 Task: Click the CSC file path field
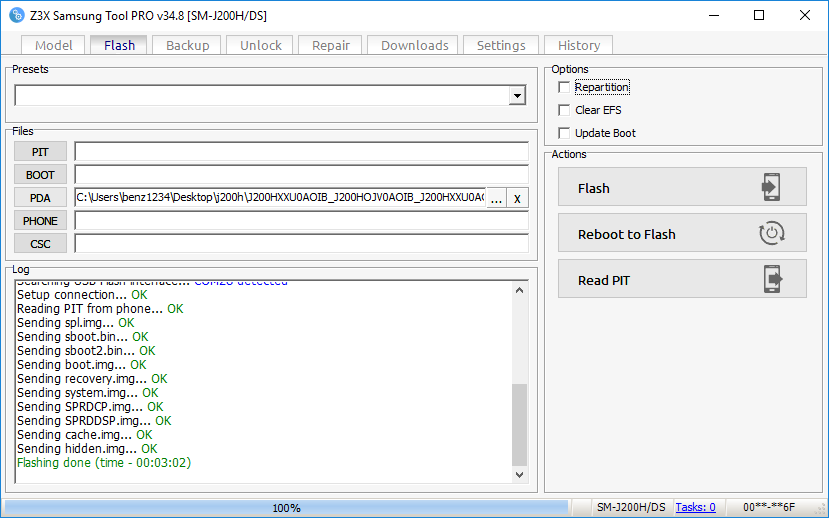point(301,244)
